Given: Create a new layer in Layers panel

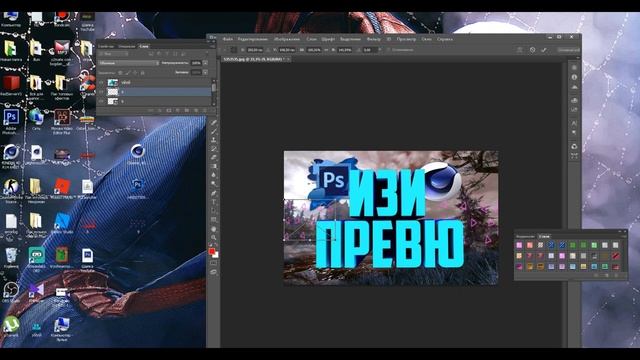Looking at the screenshot, I should click(196, 110).
